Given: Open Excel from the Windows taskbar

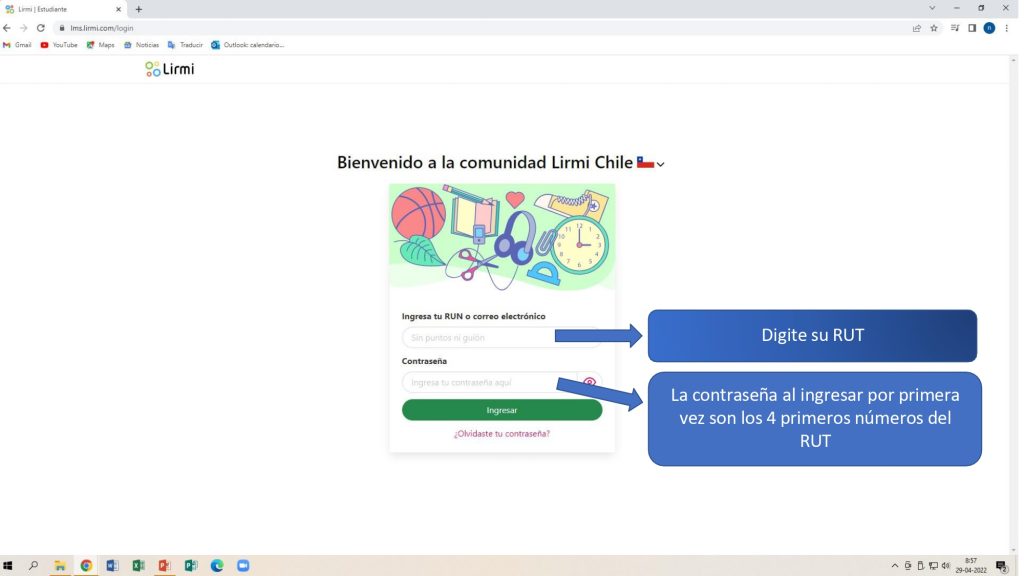Looking at the screenshot, I should [x=138, y=566].
